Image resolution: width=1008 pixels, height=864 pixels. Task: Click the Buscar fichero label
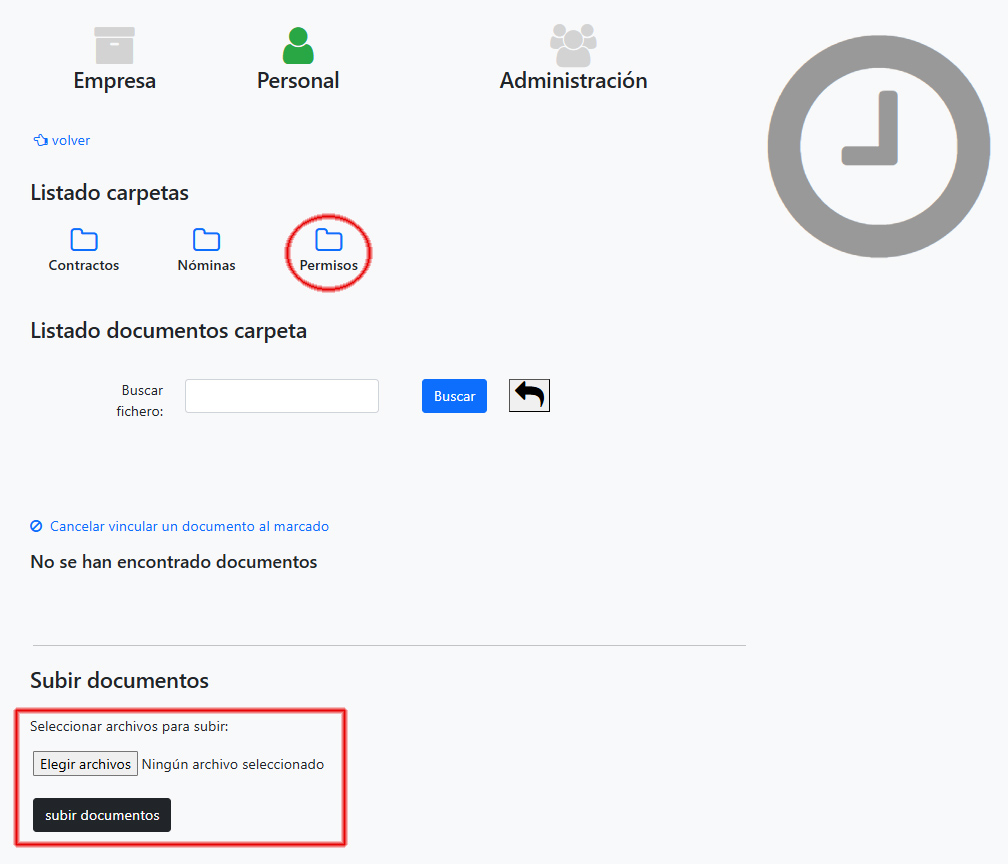point(140,401)
